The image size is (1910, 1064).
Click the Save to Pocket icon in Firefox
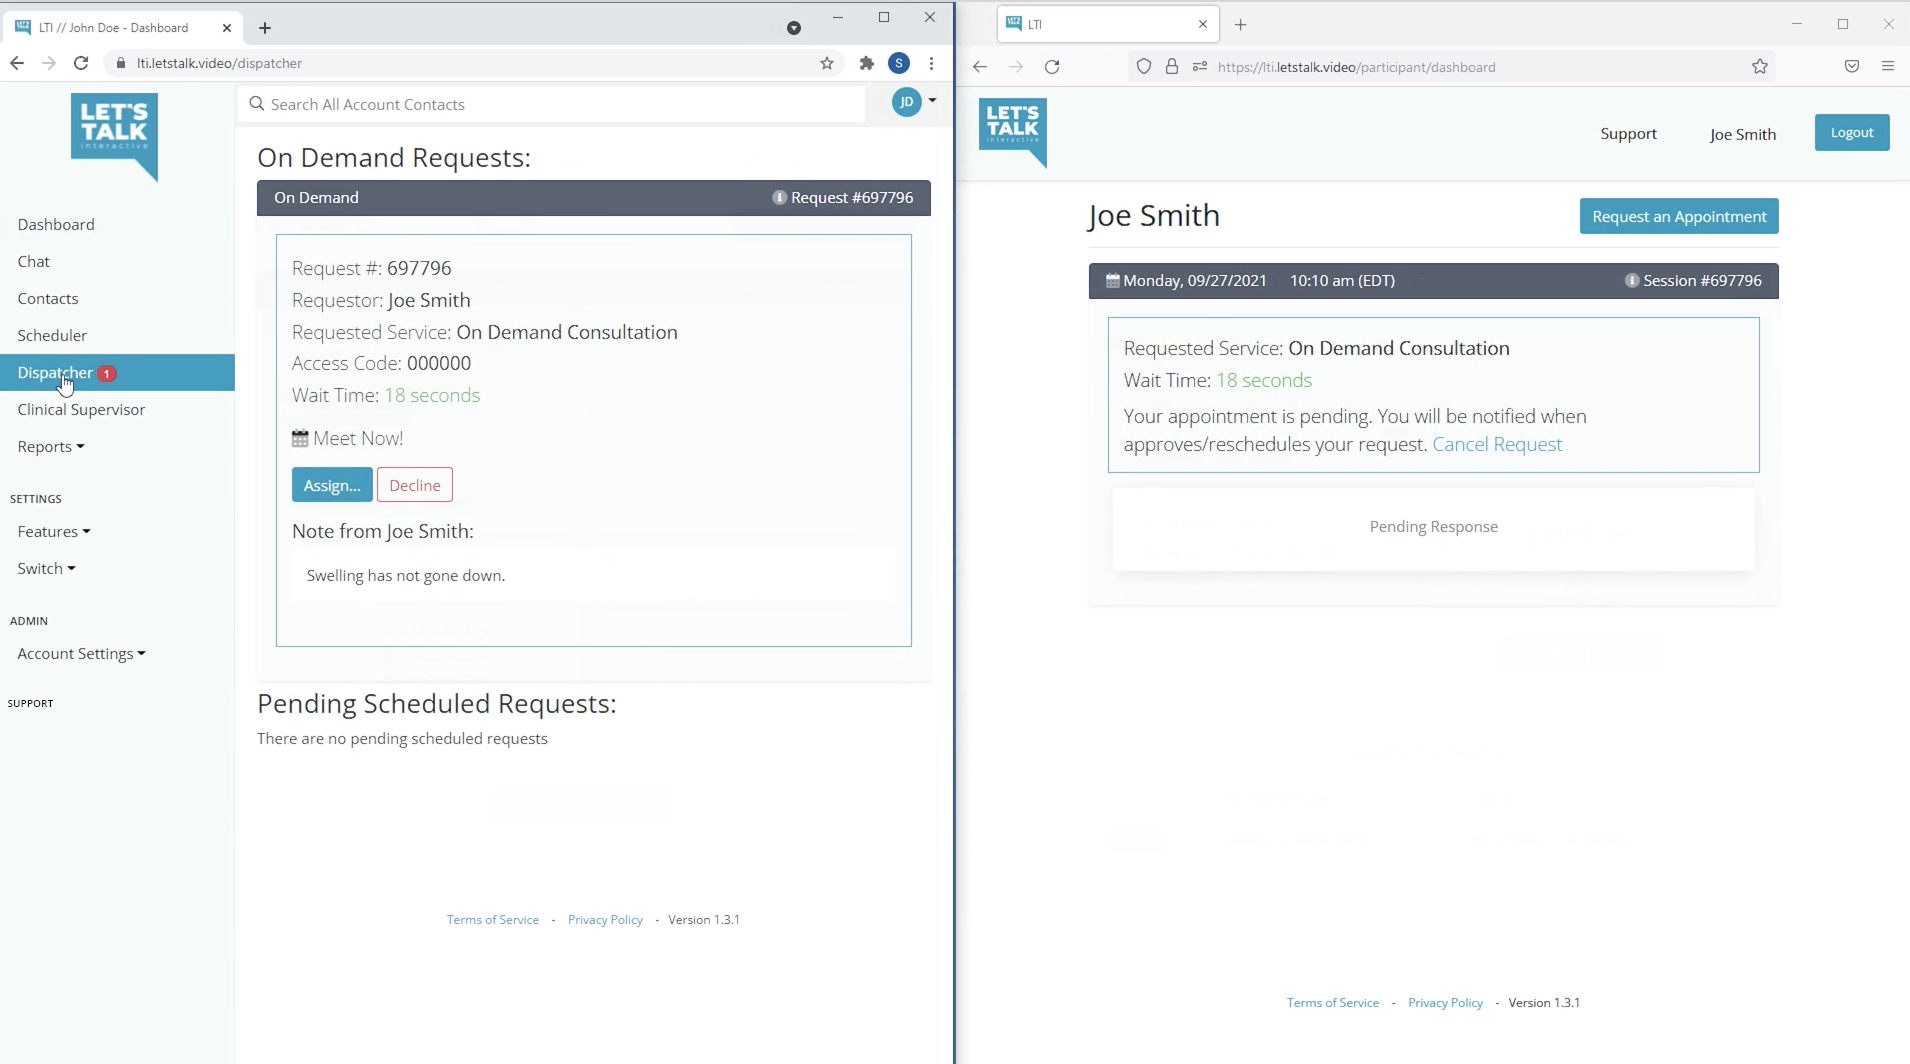(x=1852, y=66)
